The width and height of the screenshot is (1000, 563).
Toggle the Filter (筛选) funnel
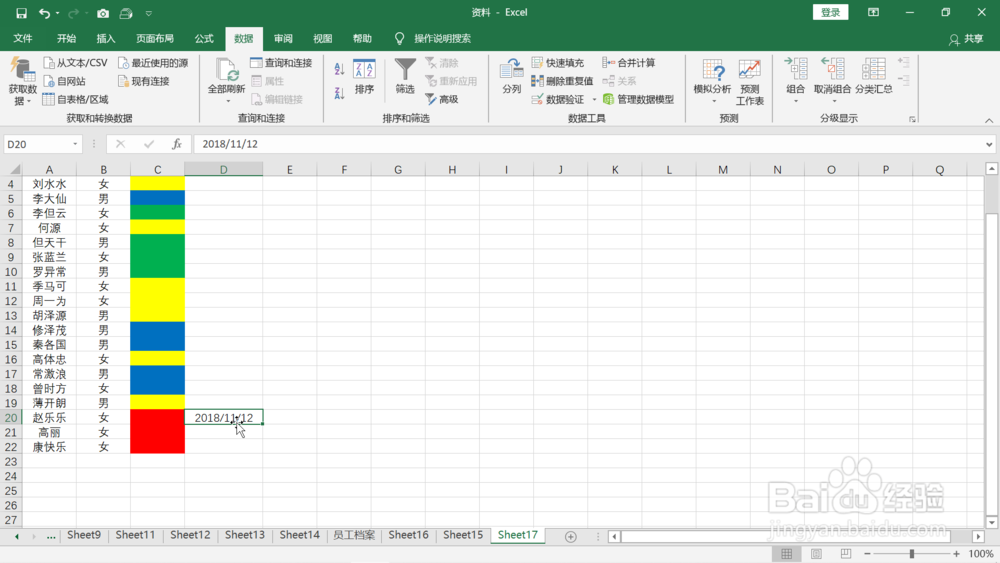[405, 76]
